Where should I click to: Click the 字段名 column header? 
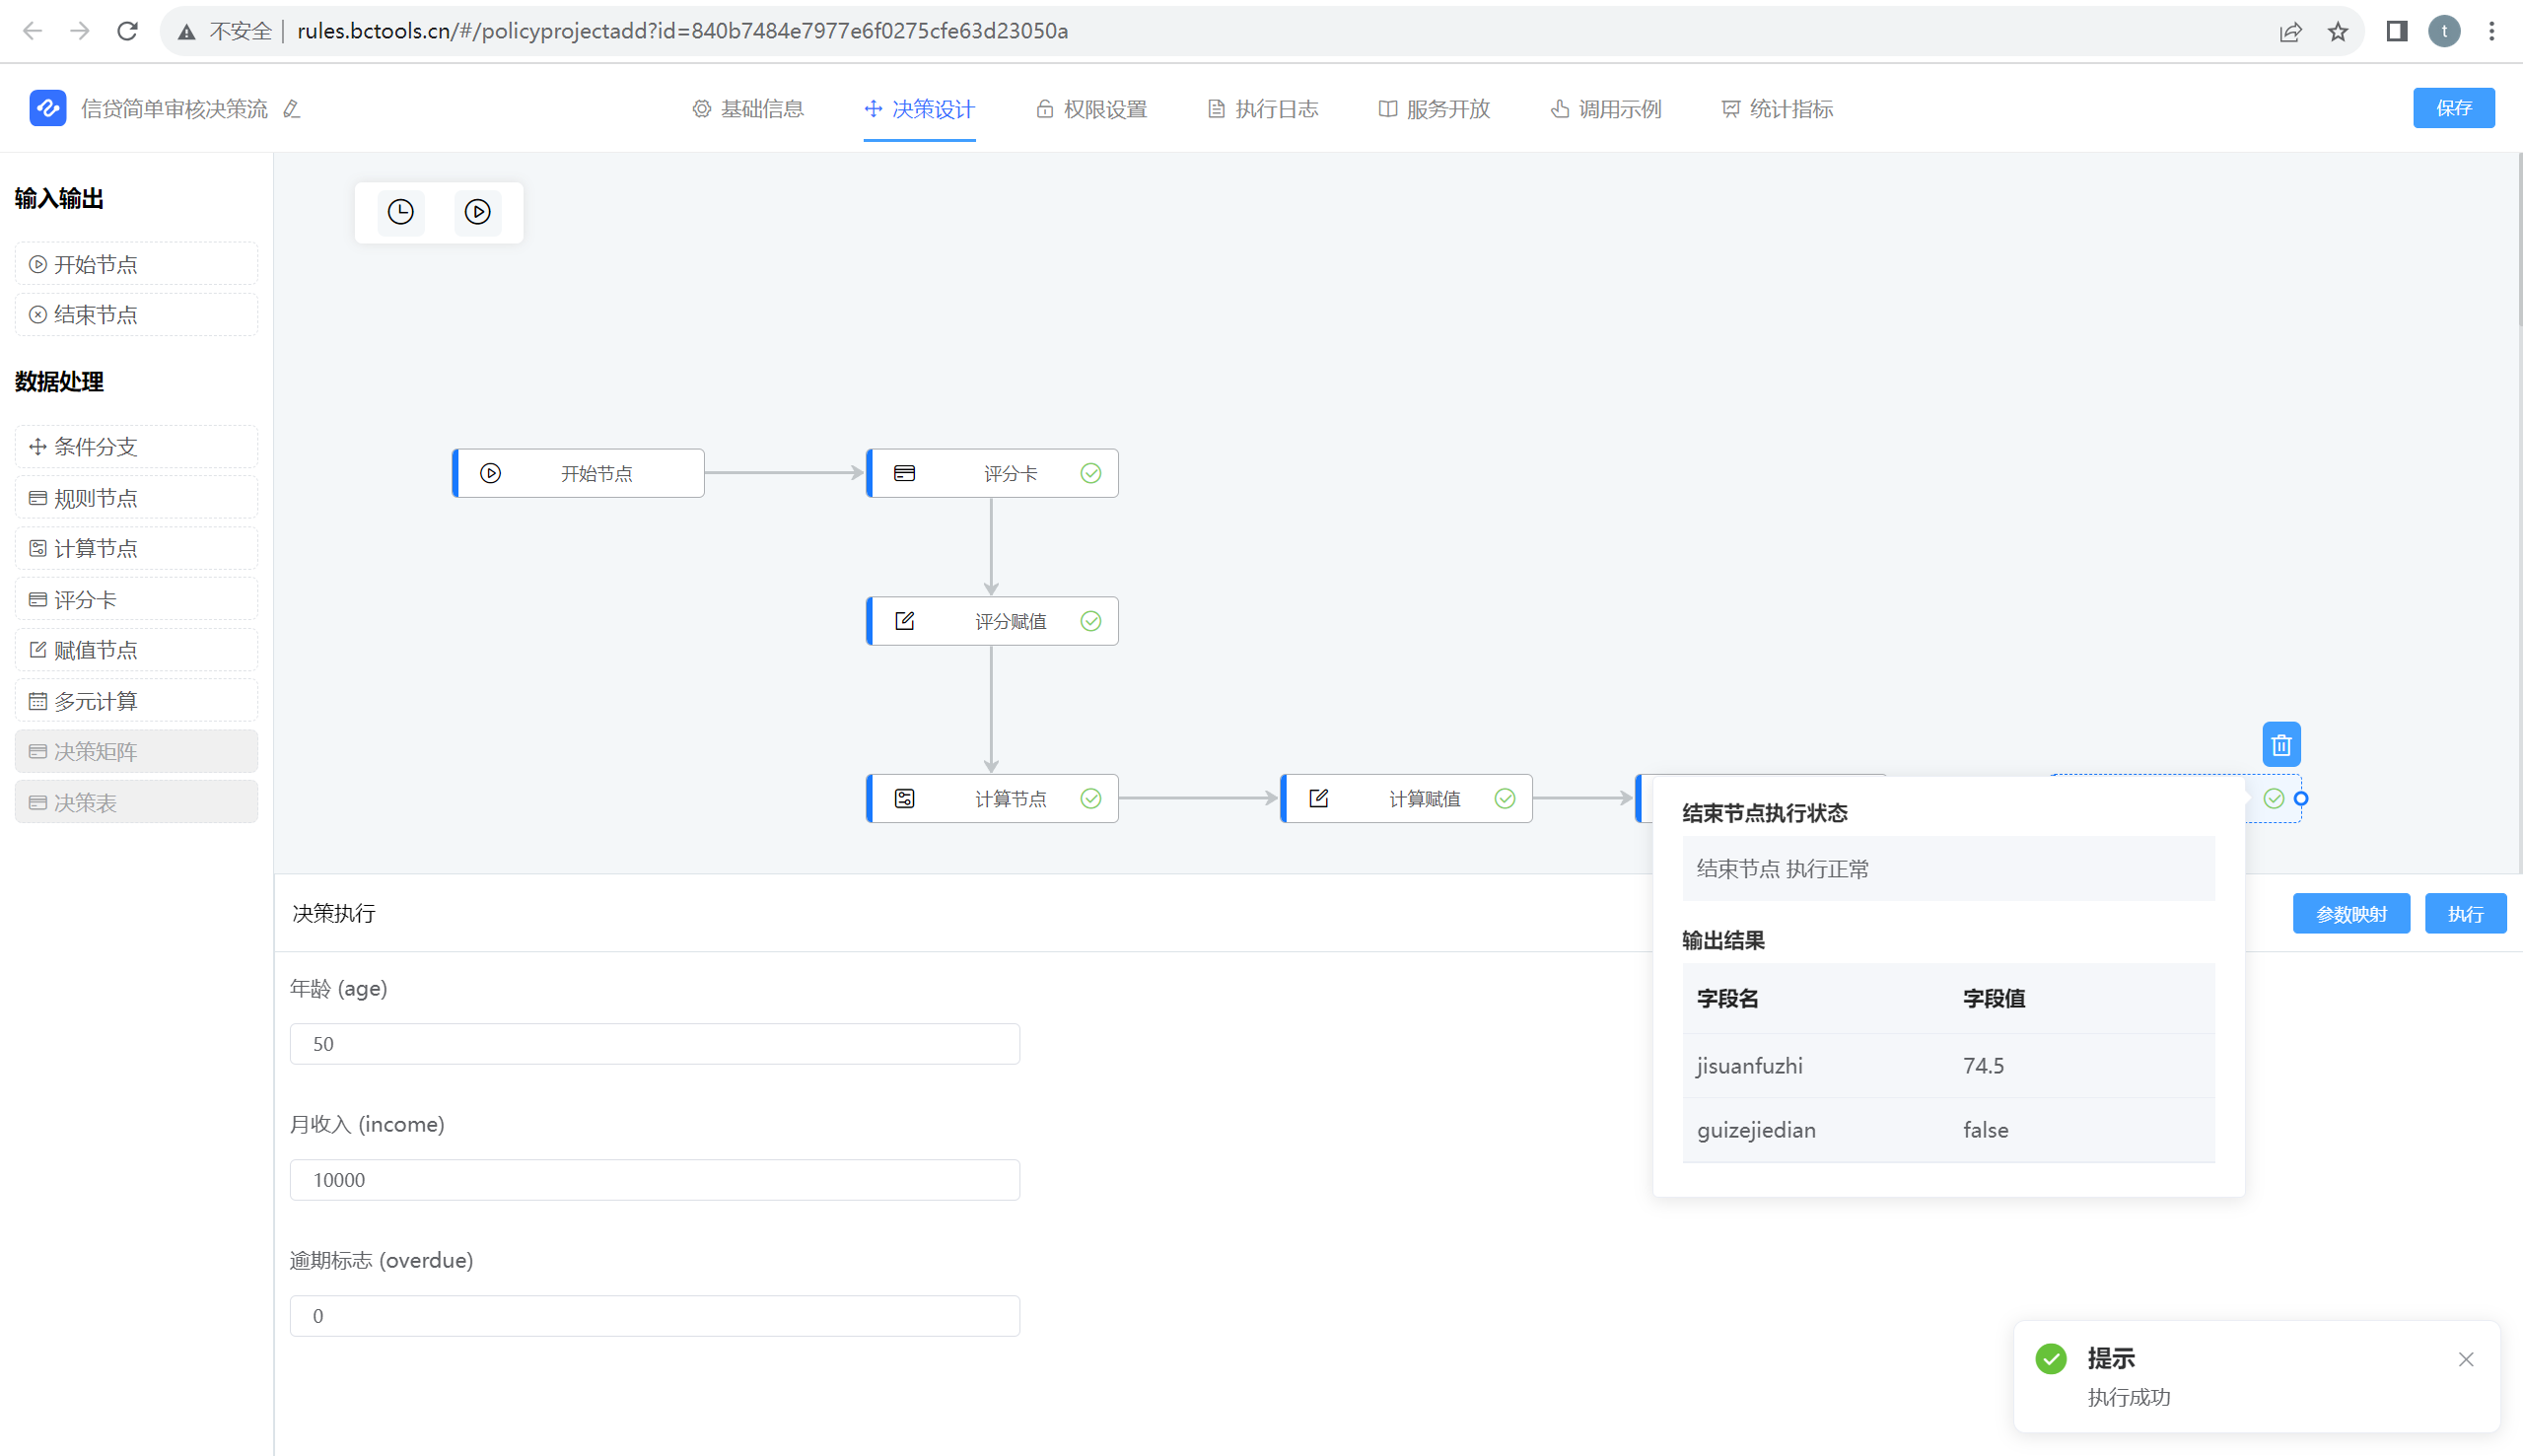click(1727, 998)
